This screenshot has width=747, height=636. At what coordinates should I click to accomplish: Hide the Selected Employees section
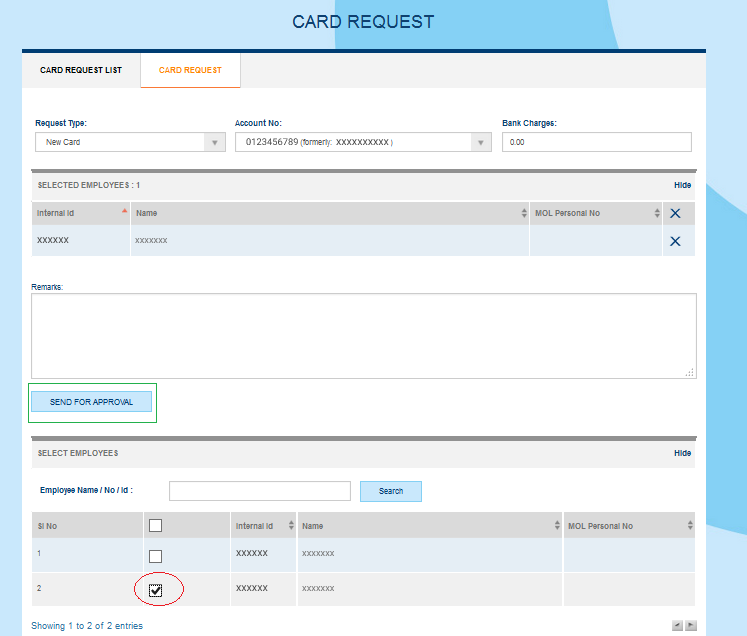coord(682,185)
